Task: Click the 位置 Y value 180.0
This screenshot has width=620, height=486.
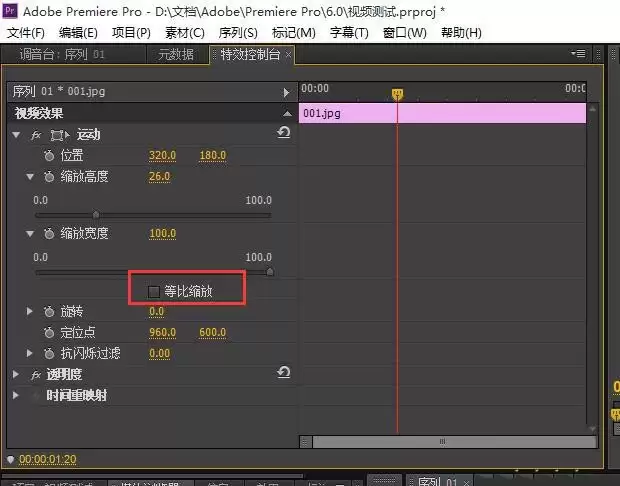Action: click(213, 155)
